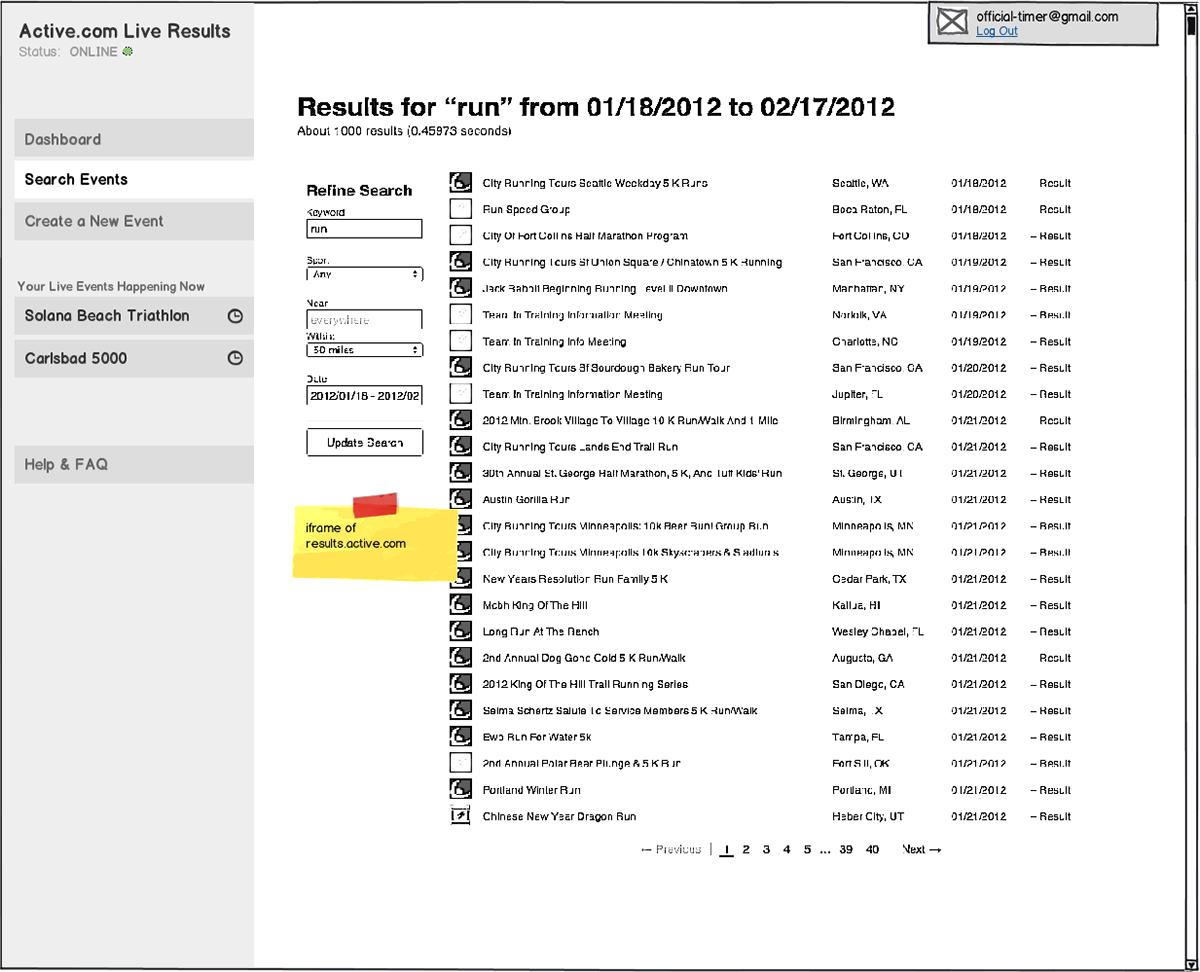Jump to the last results page 40
Image resolution: width=1200 pixels, height=972 pixels.
tap(873, 850)
